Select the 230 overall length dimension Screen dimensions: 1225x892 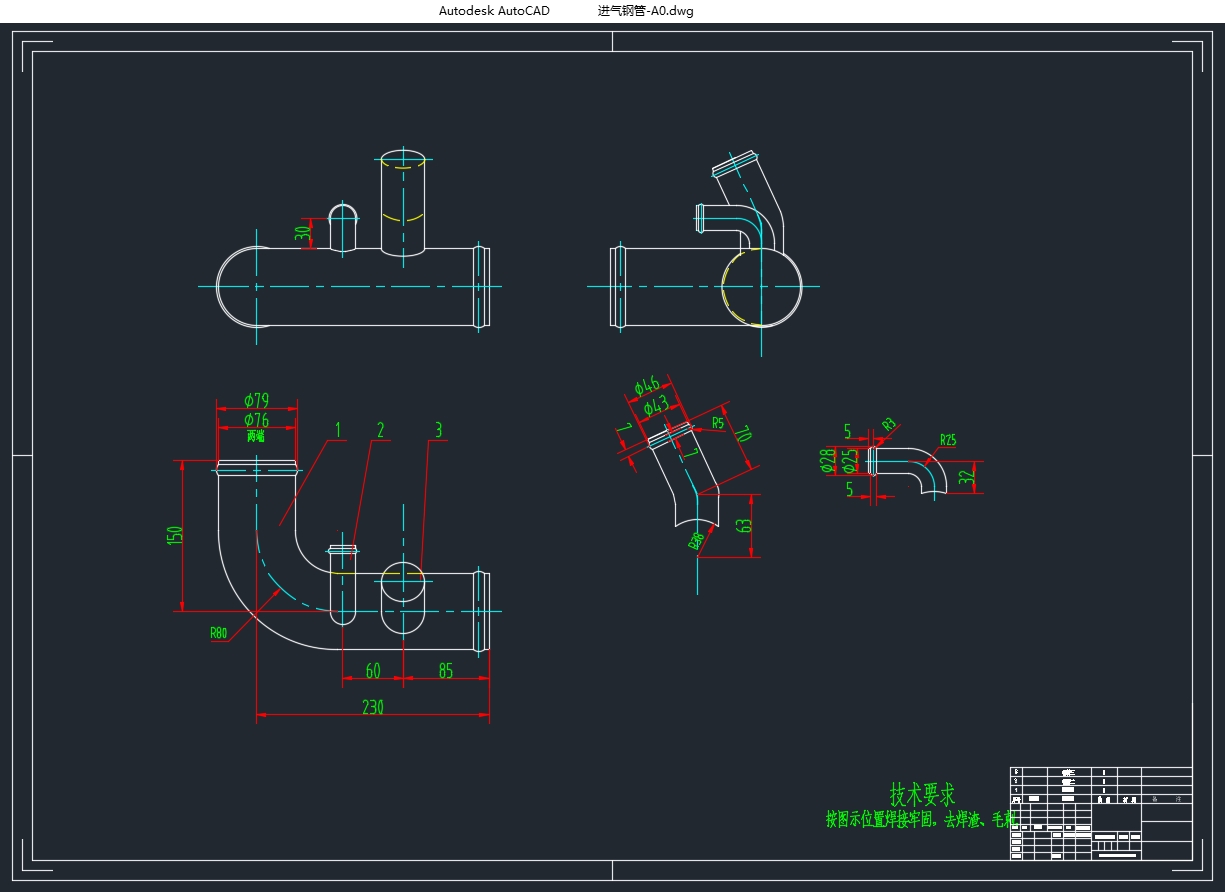coord(372,706)
